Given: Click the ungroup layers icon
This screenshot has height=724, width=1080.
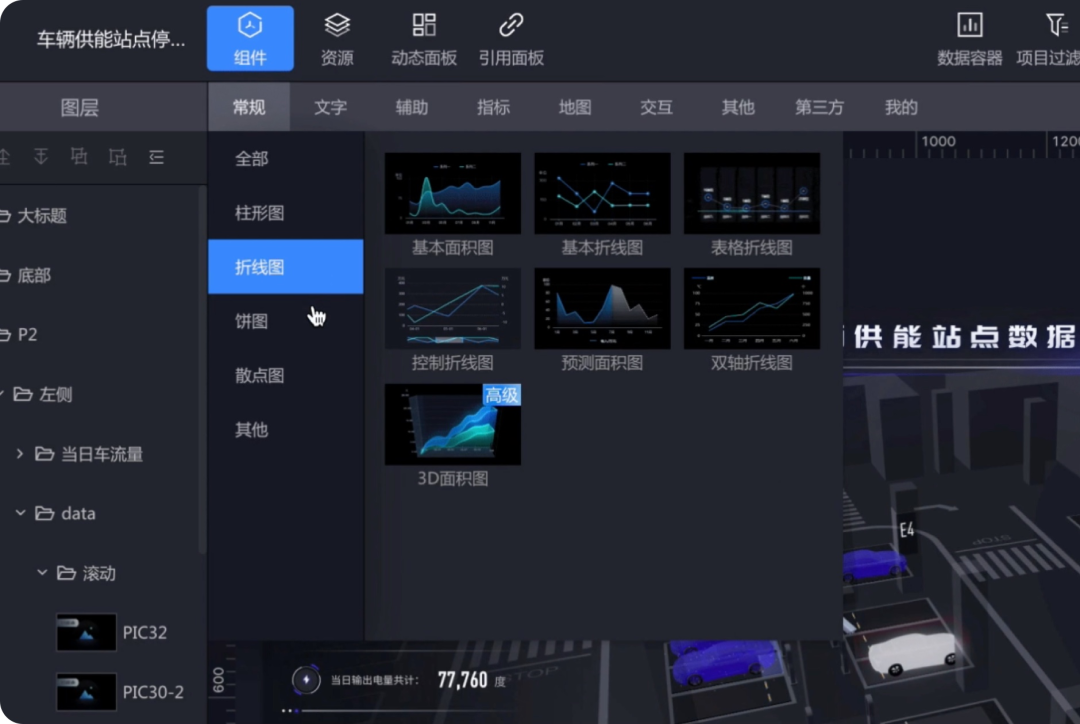Looking at the screenshot, I should click(118, 157).
